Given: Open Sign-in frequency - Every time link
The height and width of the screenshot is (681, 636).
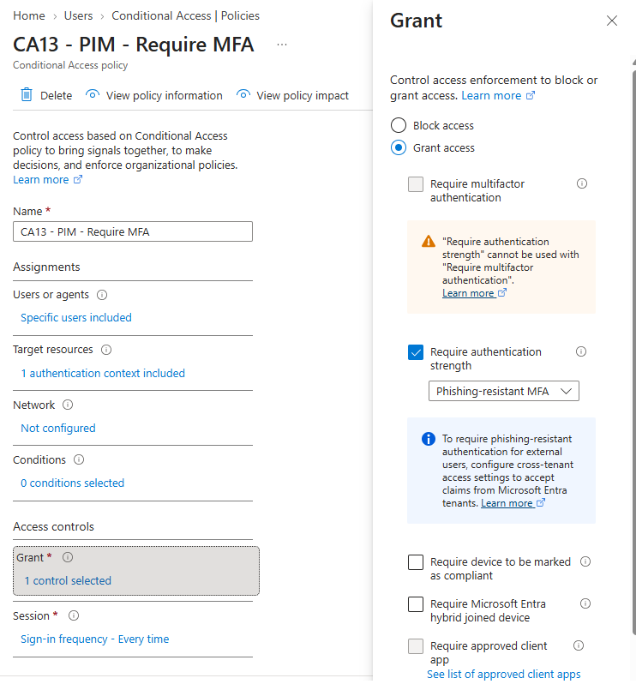Looking at the screenshot, I should tap(95, 639).
